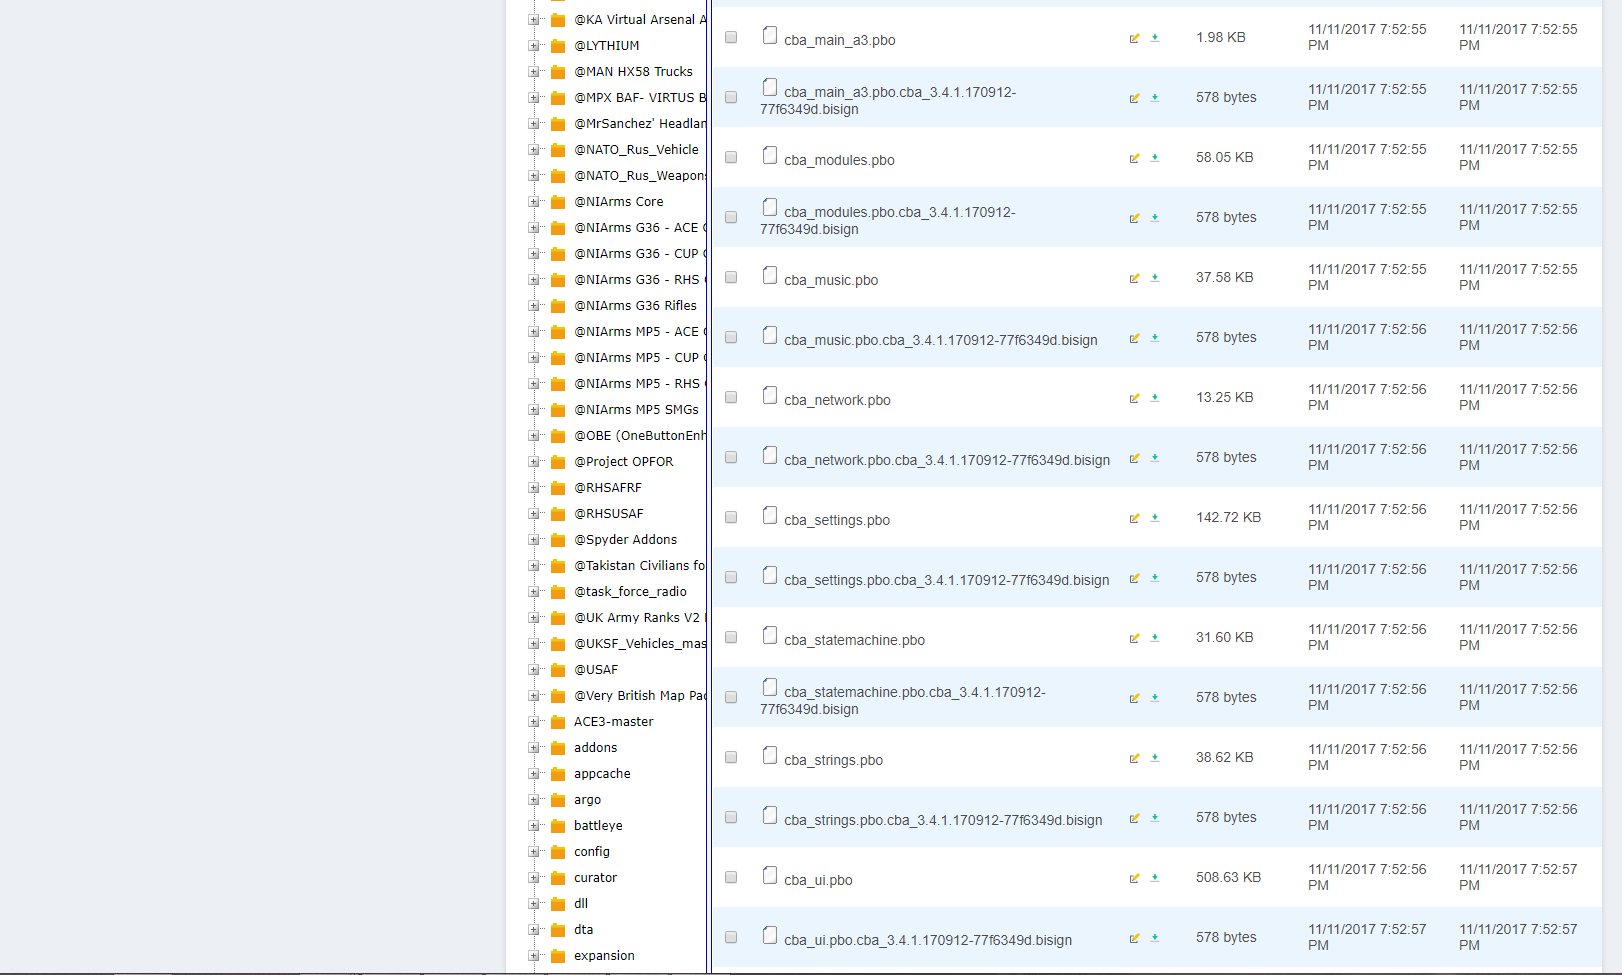Screen dimensions: 1622x975
Task: Download cba_strings.pbo using its arrow icon
Action: tap(1156, 758)
